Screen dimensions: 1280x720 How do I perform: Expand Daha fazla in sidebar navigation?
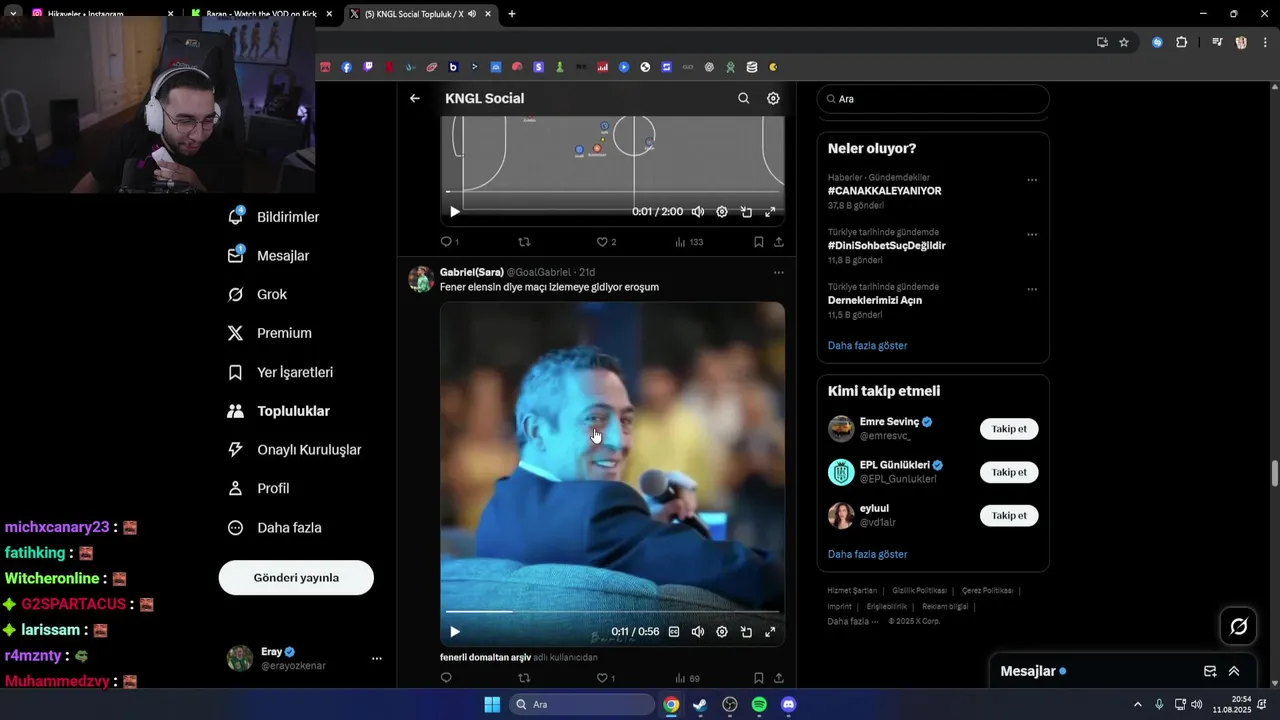tap(275, 527)
